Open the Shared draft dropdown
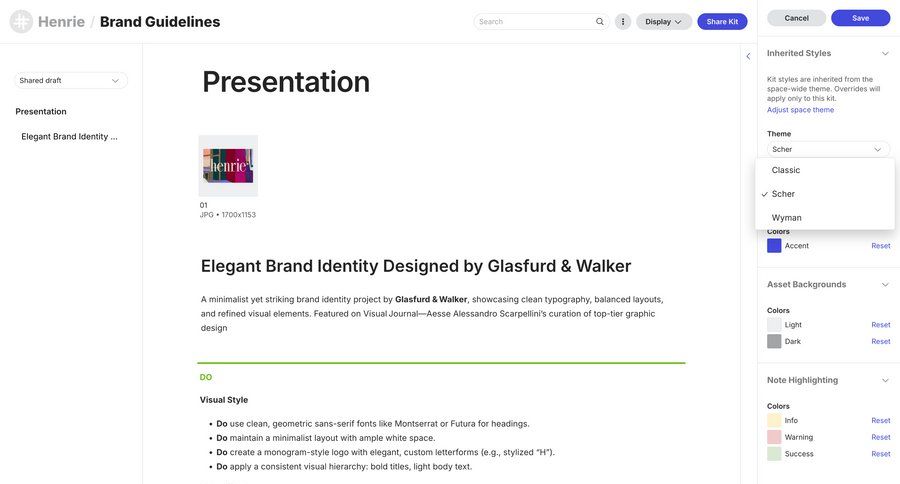 (x=70, y=80)
